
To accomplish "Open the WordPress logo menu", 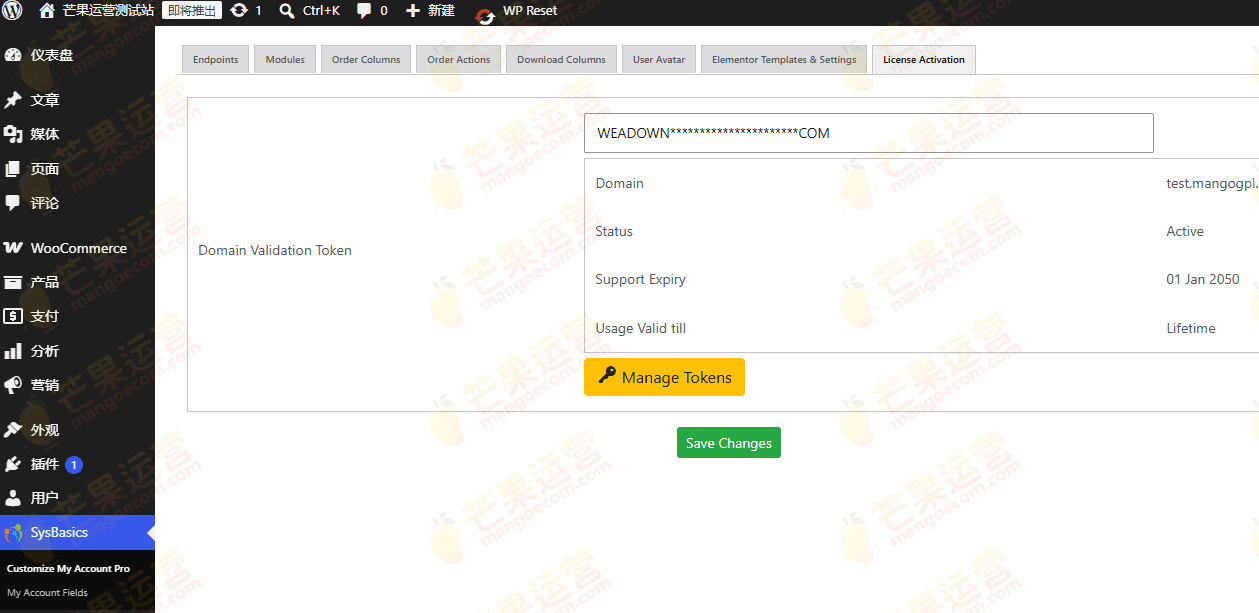I will 14,11.
